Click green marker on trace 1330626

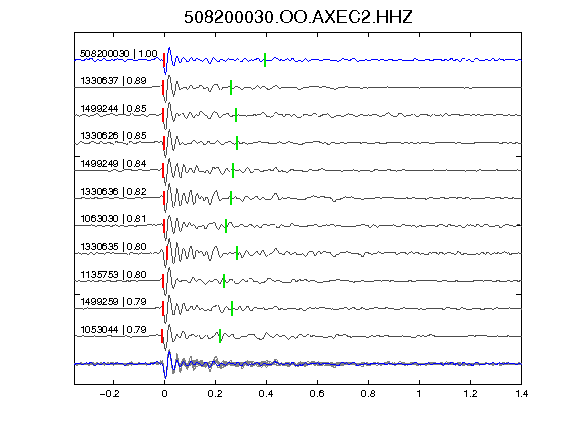coord(237,143)
